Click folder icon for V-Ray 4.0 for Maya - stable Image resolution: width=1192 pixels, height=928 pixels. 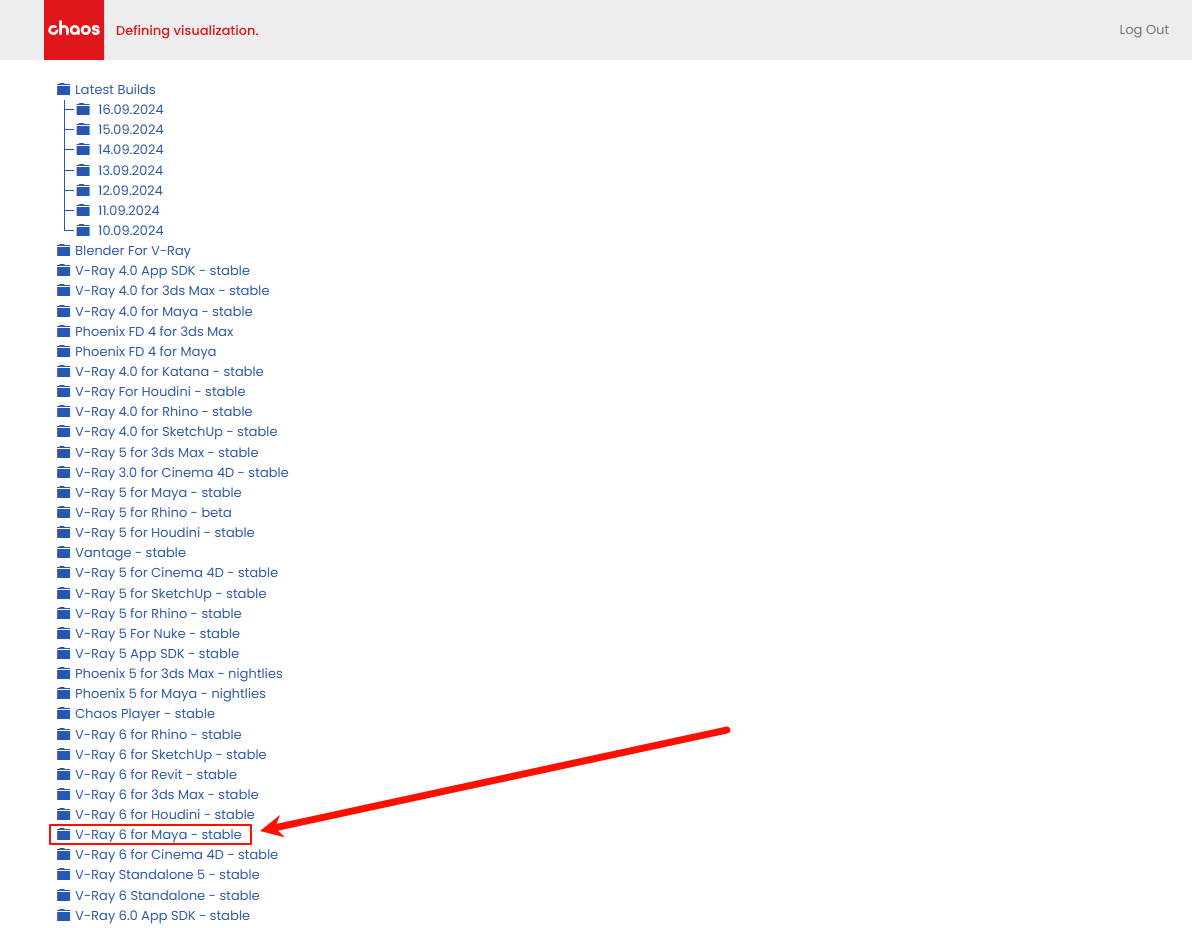64,312
